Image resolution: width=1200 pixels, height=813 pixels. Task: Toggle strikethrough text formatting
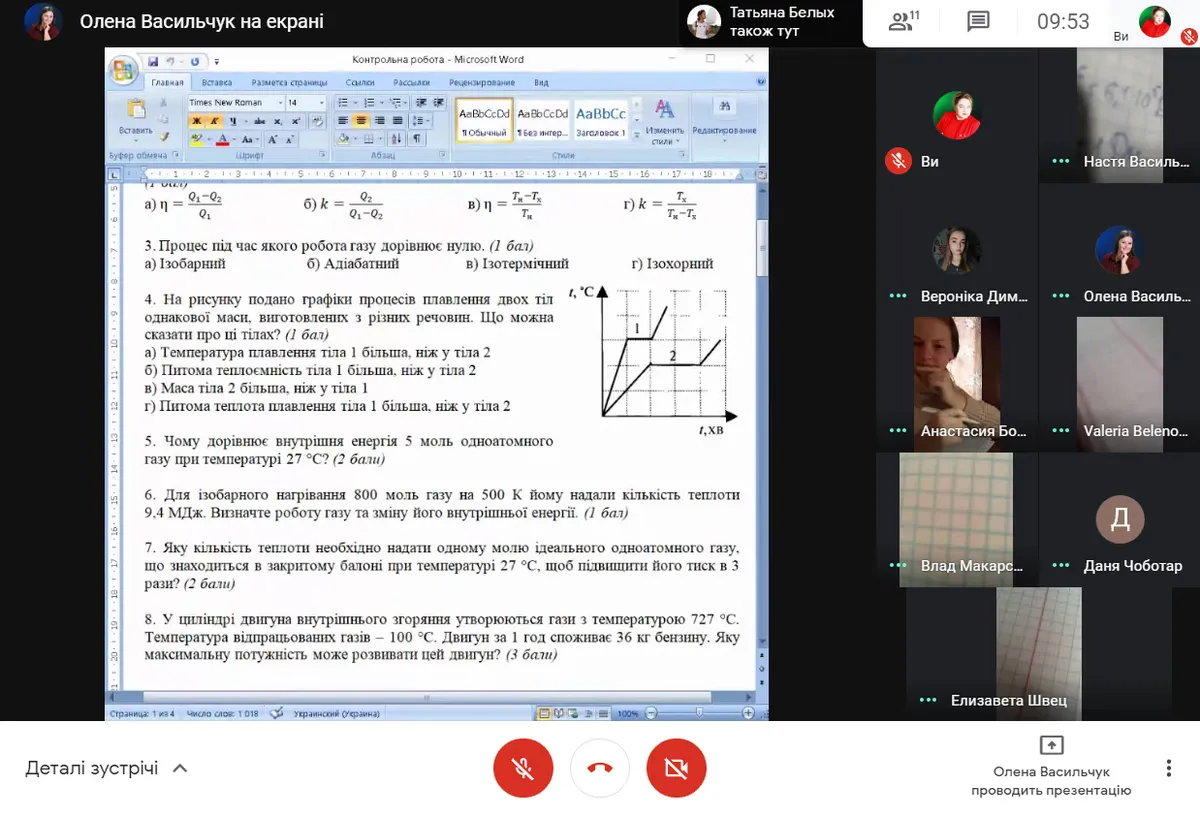(x=259, y=121)
